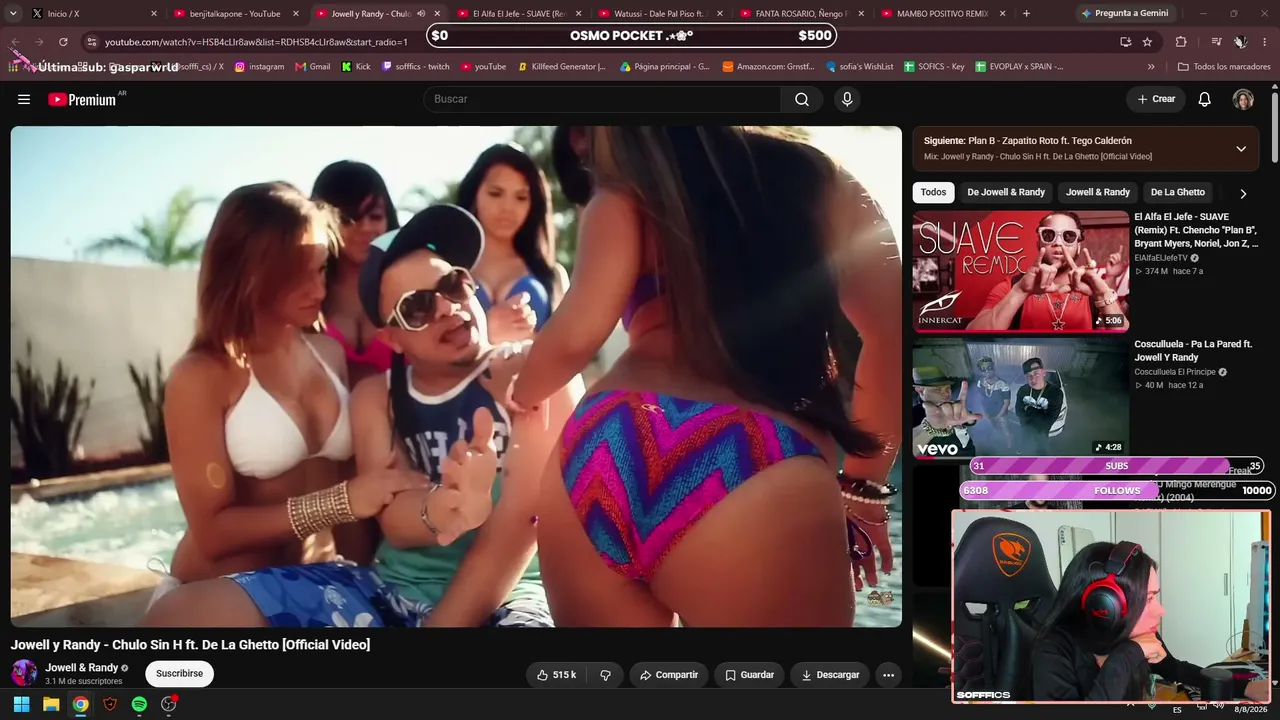Image resolution: width=1280 pixels, height=720 pixels.
Task: Open Cosculluela El Principe channel link
Action: click(1175, 372)
